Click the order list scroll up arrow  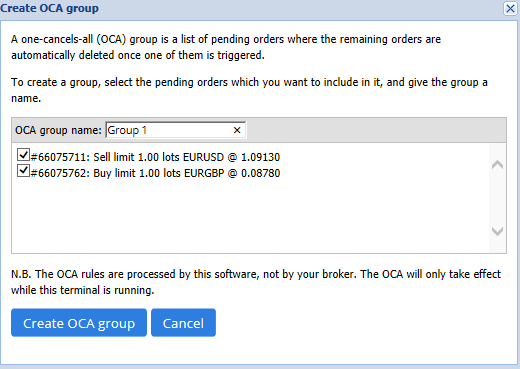497,164
